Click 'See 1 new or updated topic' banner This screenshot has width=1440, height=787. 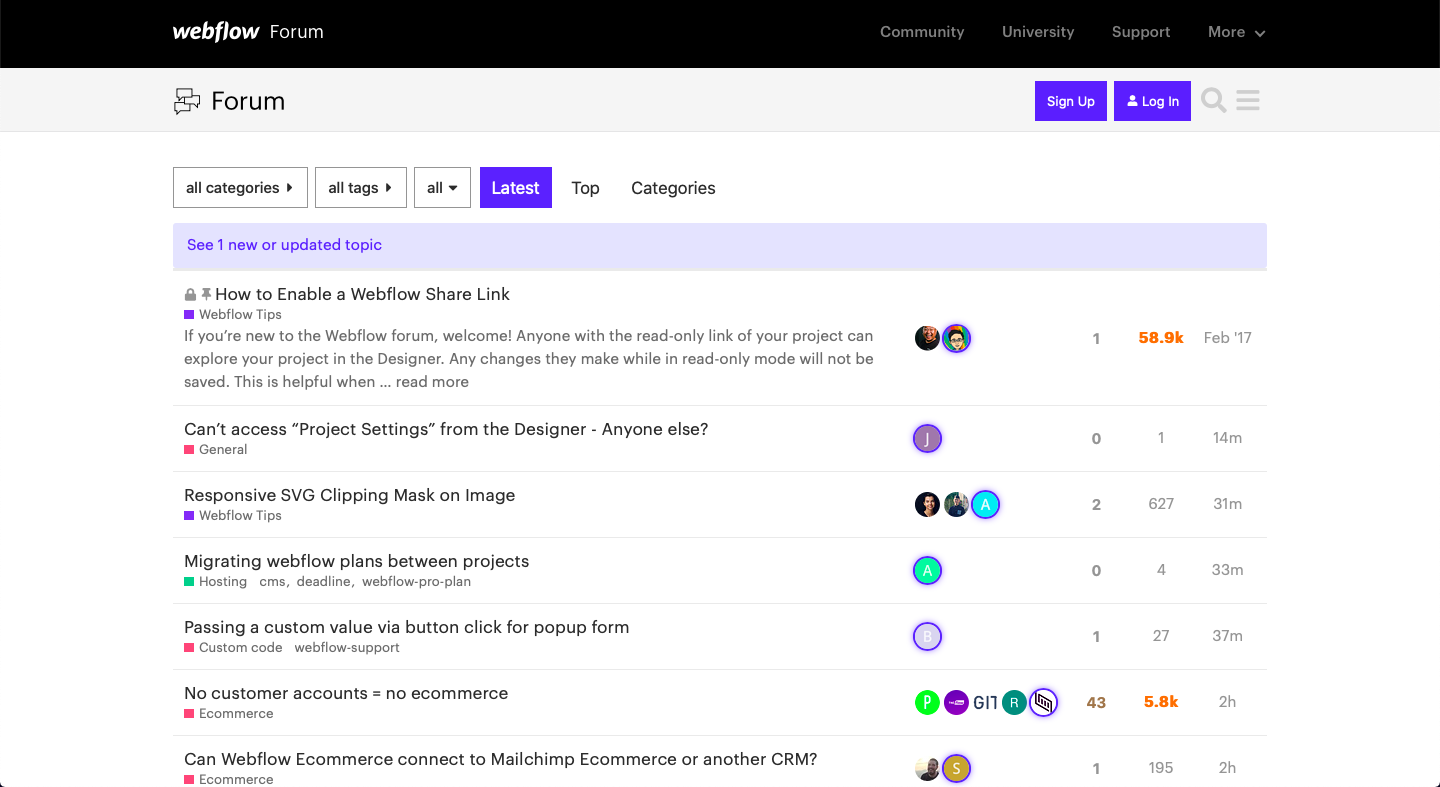[720, 246]
